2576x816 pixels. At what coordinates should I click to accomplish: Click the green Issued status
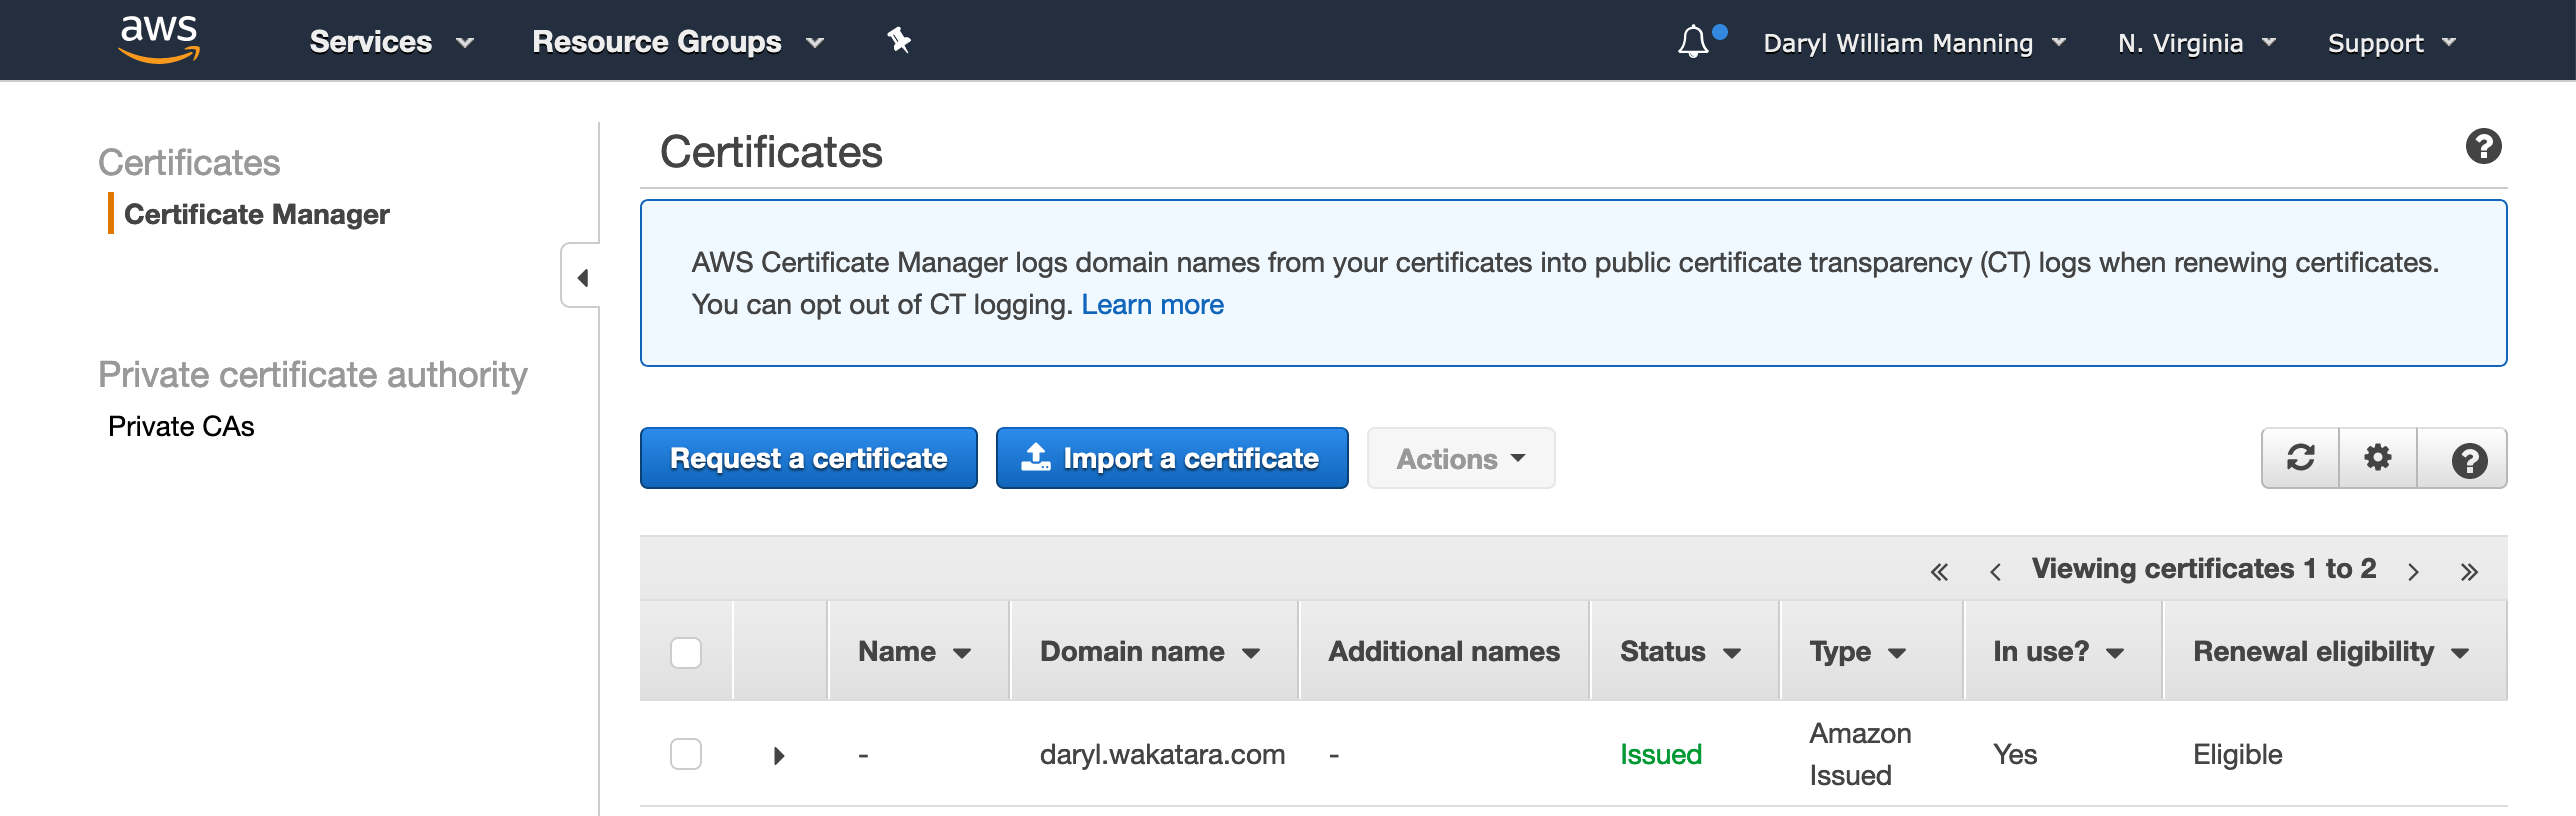(x=1660, y=754)
